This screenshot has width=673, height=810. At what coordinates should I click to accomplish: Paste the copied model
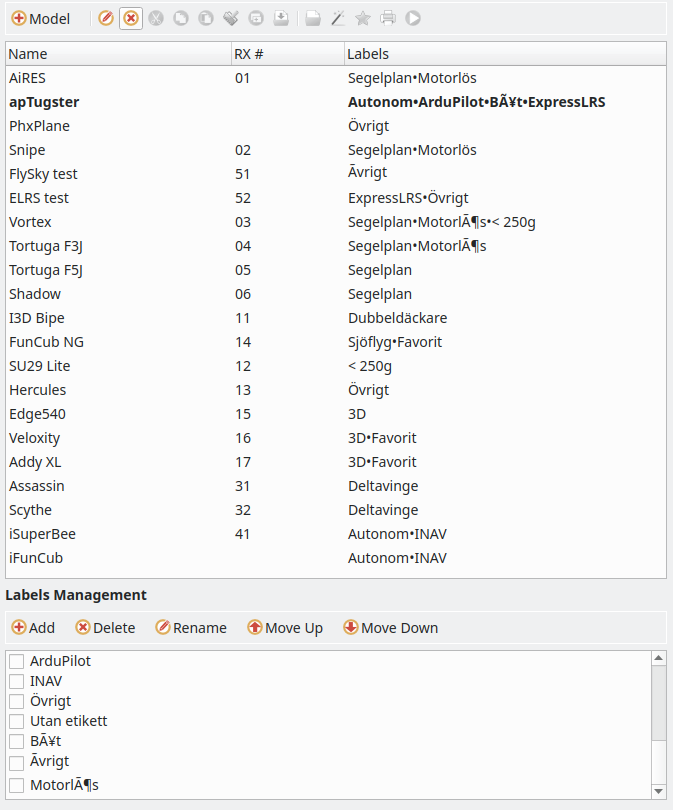[204, 18]
